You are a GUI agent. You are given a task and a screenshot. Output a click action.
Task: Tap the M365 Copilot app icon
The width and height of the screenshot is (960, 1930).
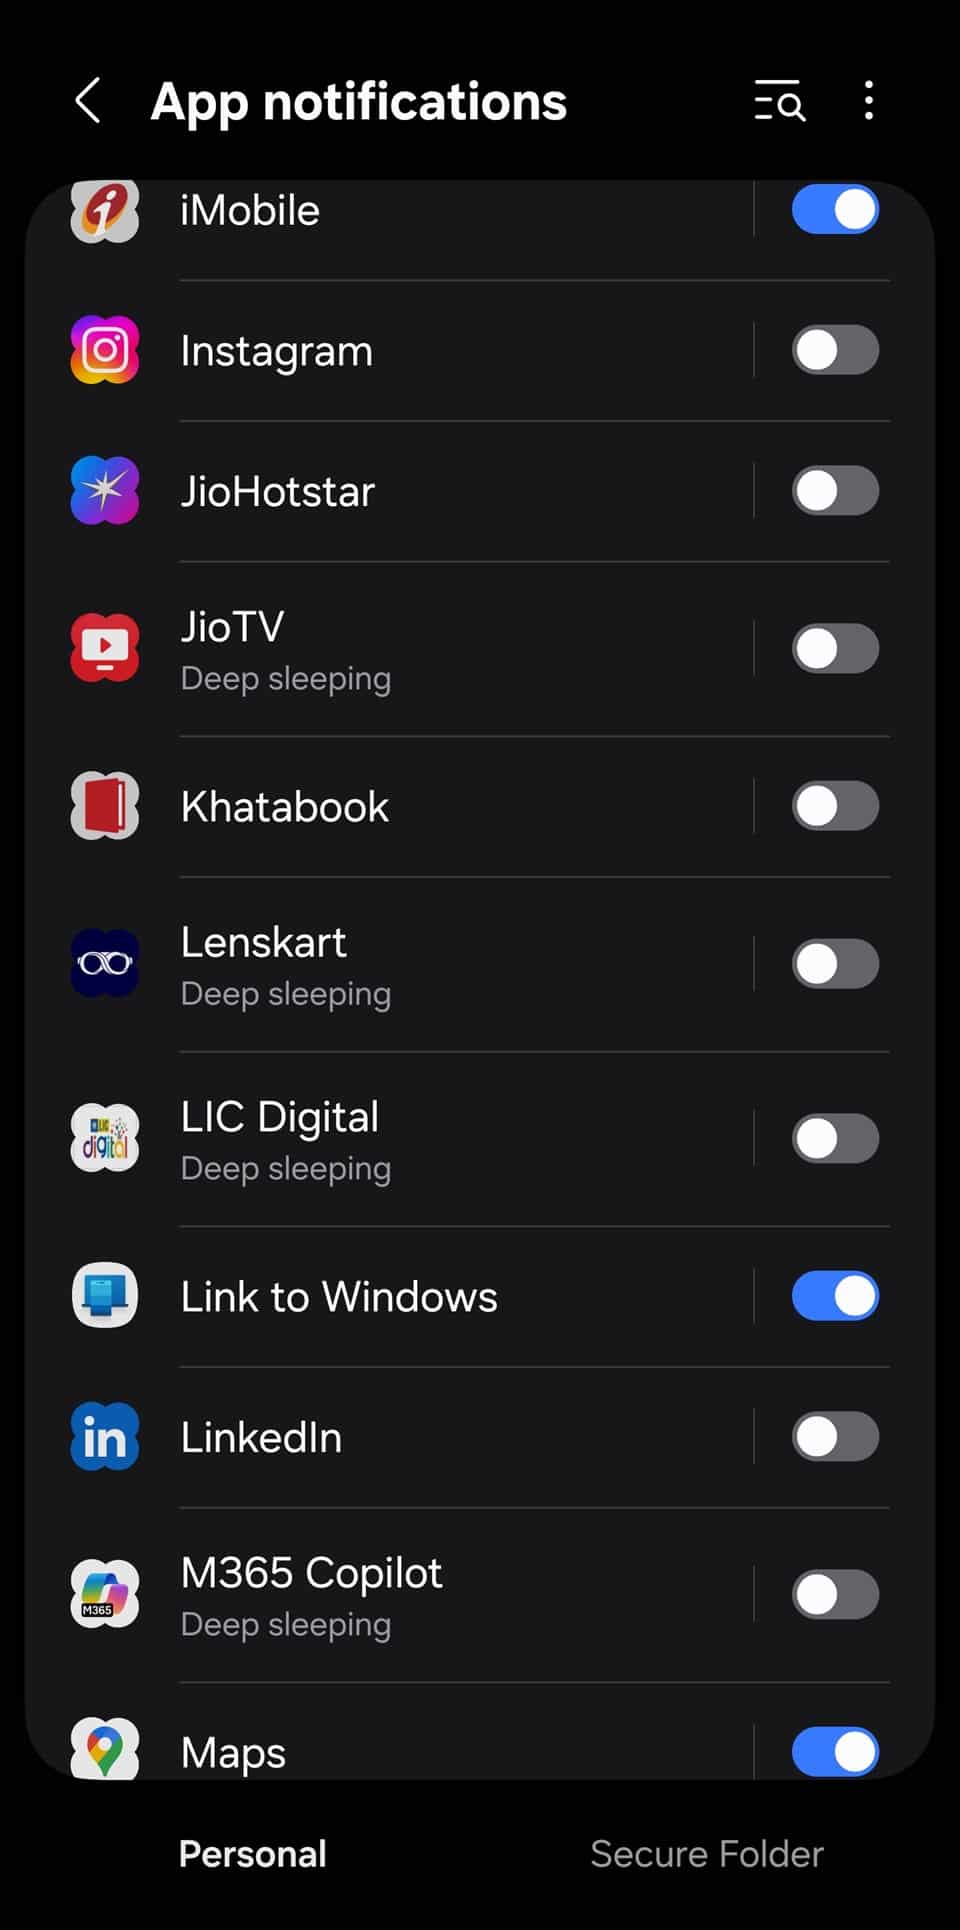coord(105,1594)
